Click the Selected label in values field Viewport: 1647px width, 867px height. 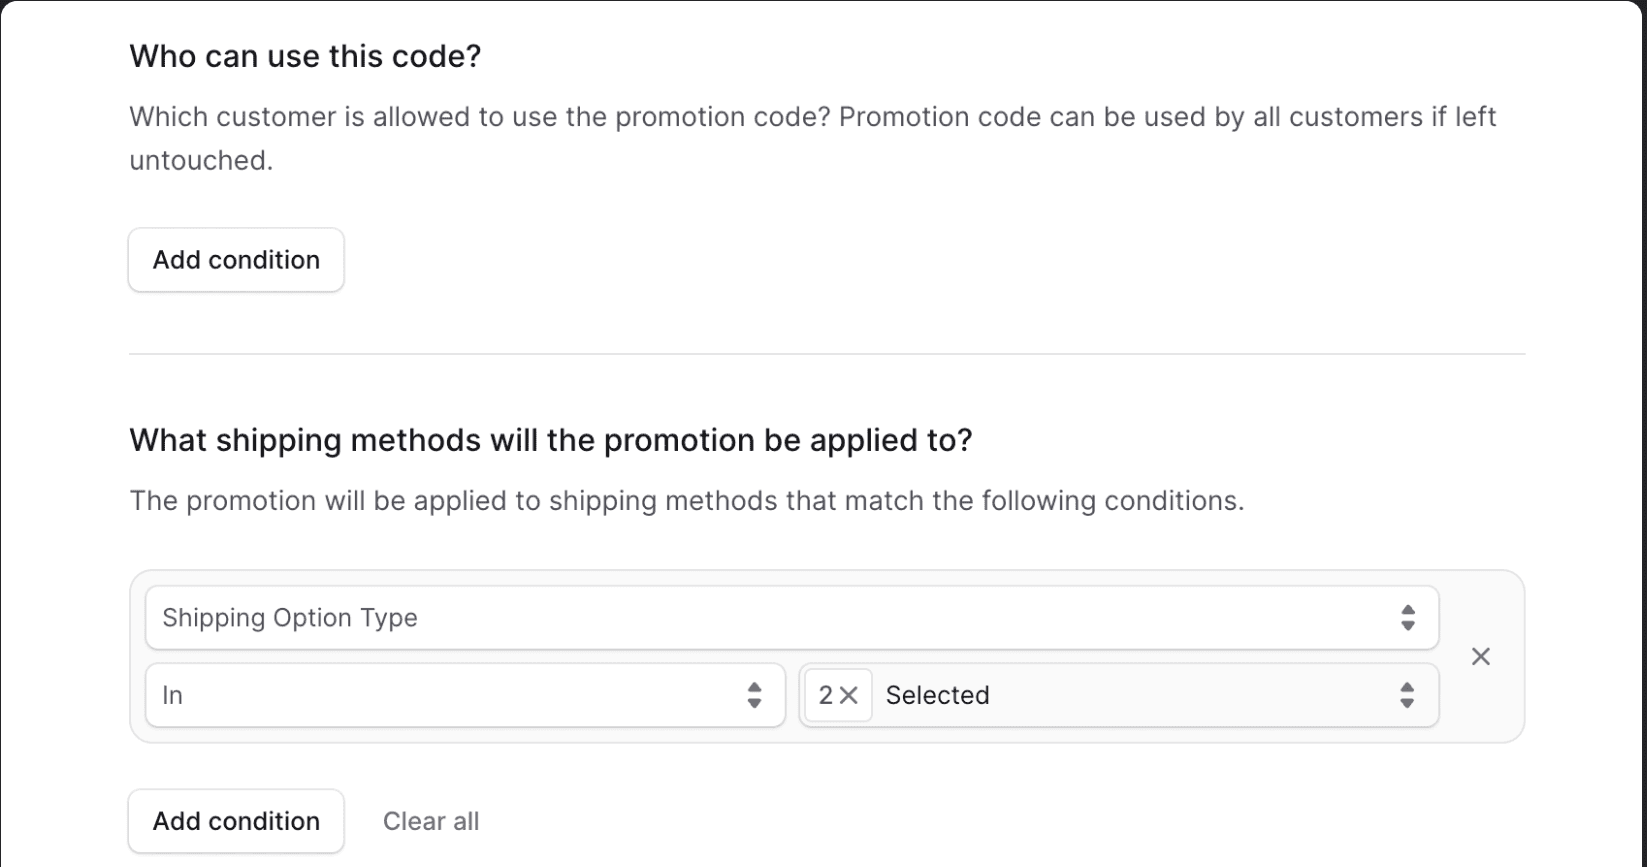tap(937, 696)
